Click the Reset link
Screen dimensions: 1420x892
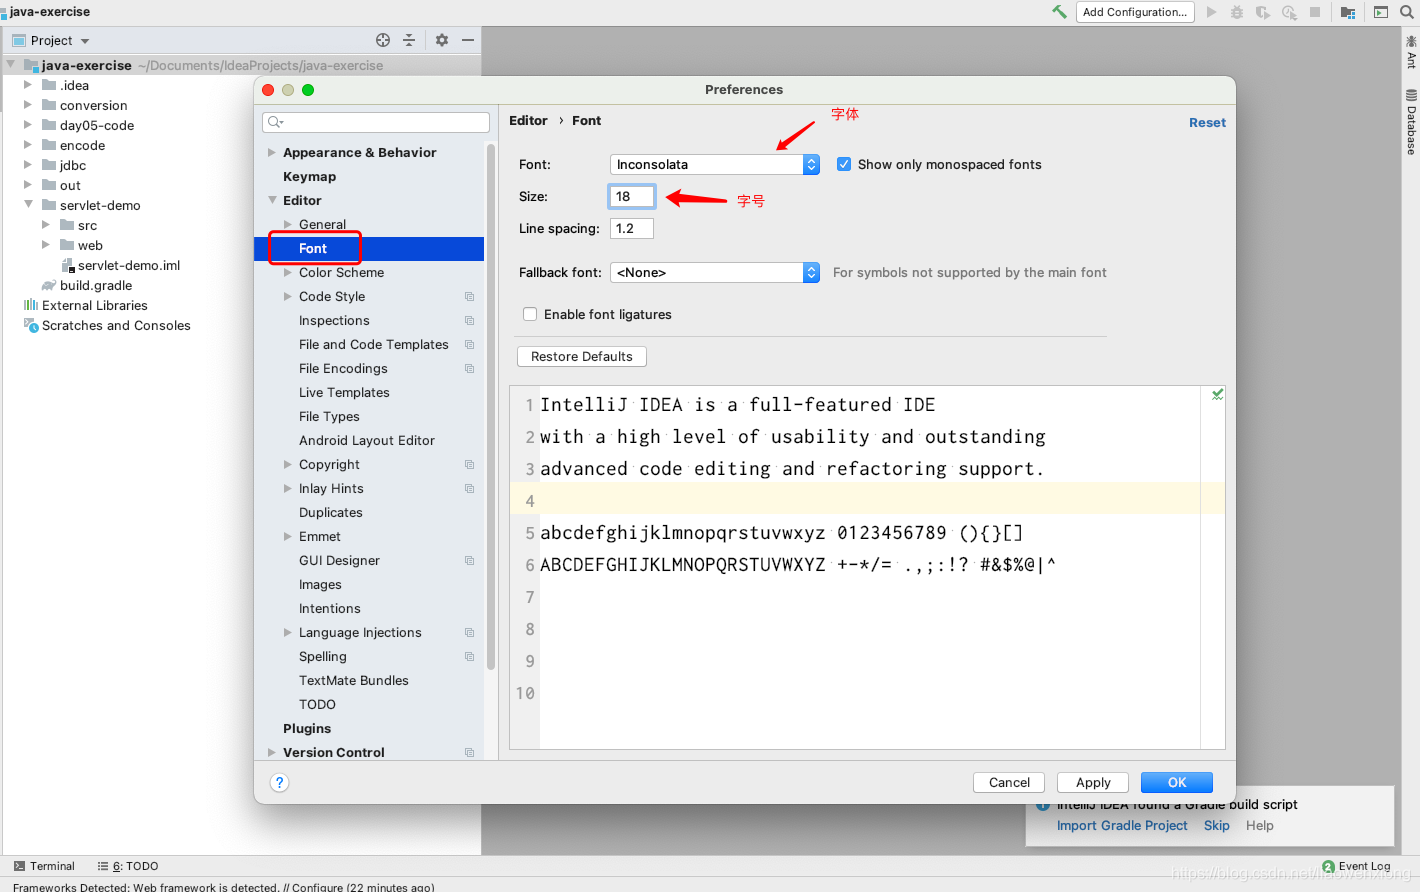[x=1207, y=123]
